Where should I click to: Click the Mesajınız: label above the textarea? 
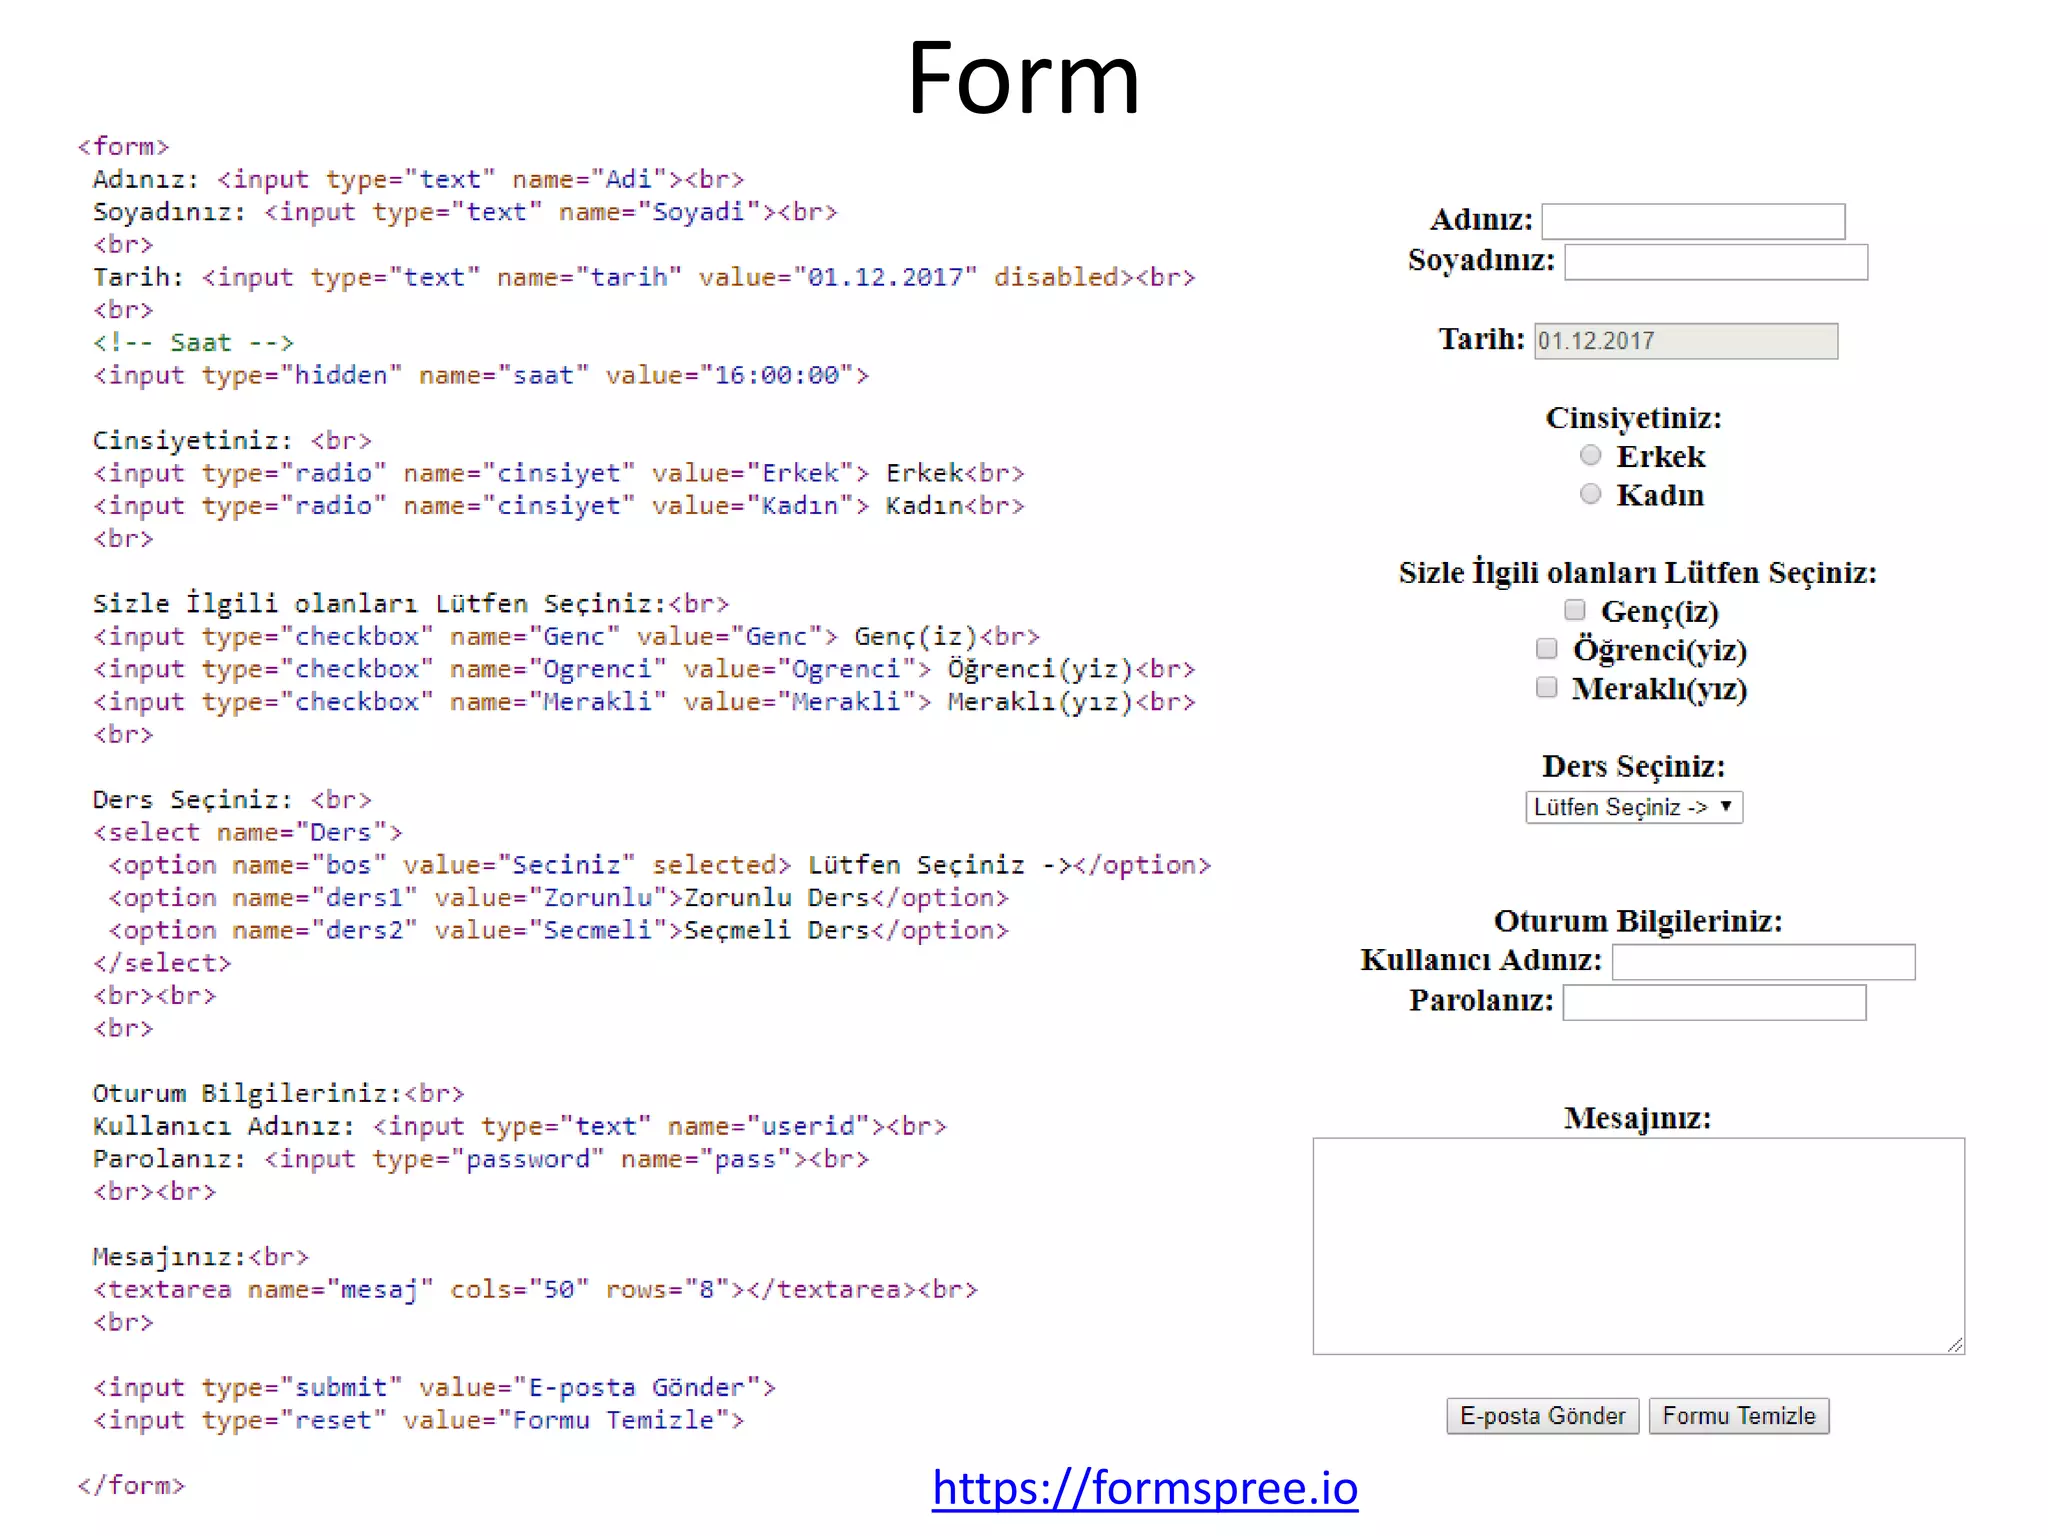pos(1638,1118)
